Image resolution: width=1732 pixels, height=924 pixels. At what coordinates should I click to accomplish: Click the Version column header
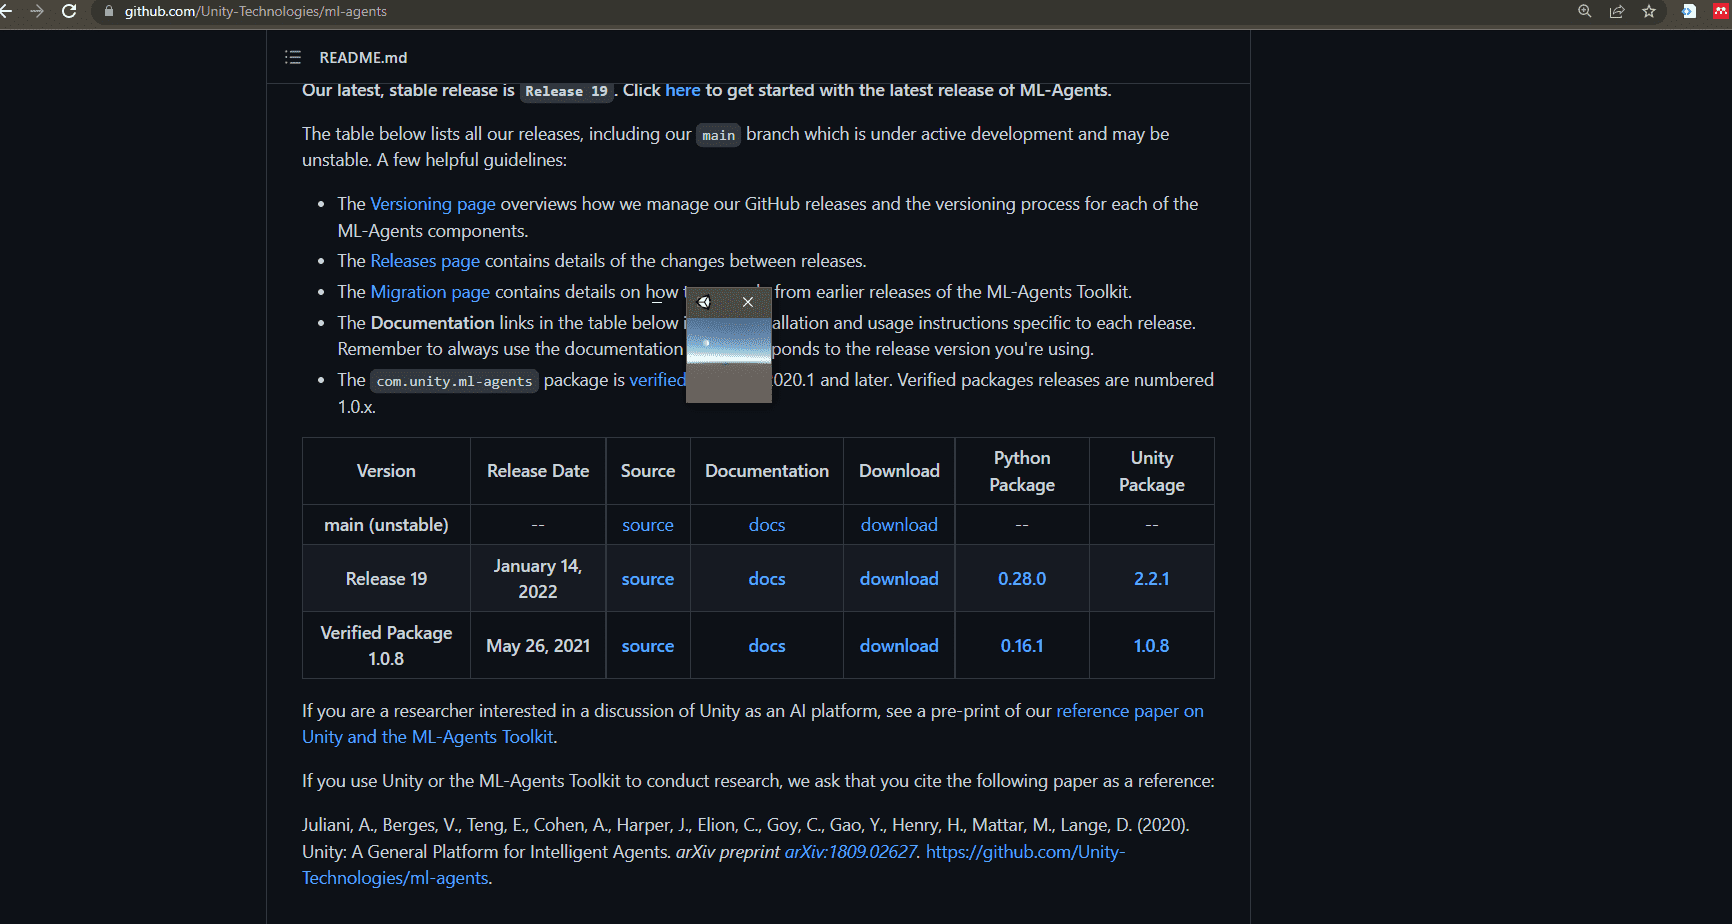(386, 471)
